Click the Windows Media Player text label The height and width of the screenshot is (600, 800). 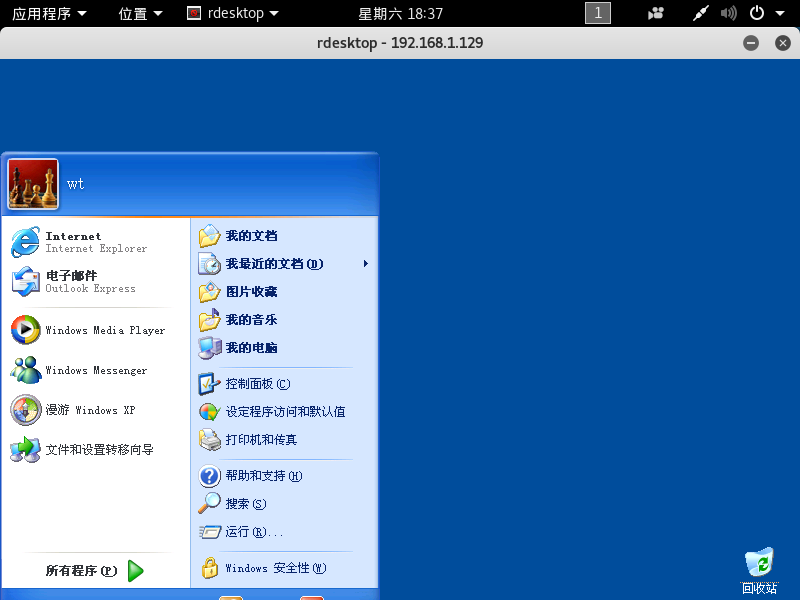click(105, 330)
